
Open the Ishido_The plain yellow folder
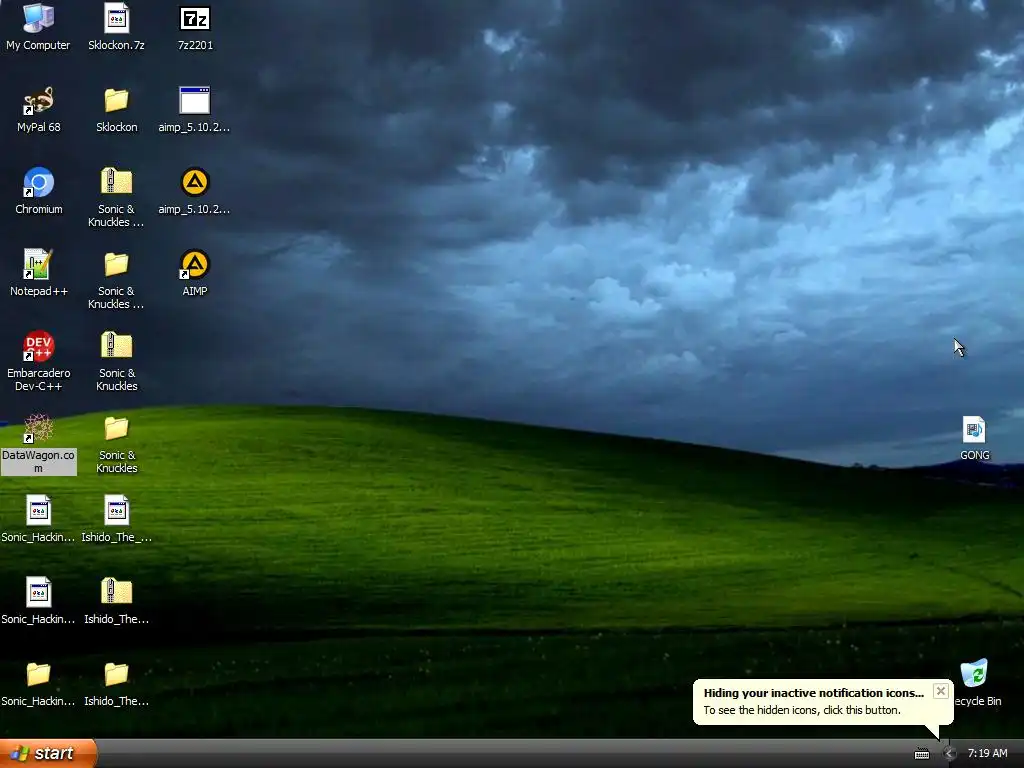pos(116,682)
